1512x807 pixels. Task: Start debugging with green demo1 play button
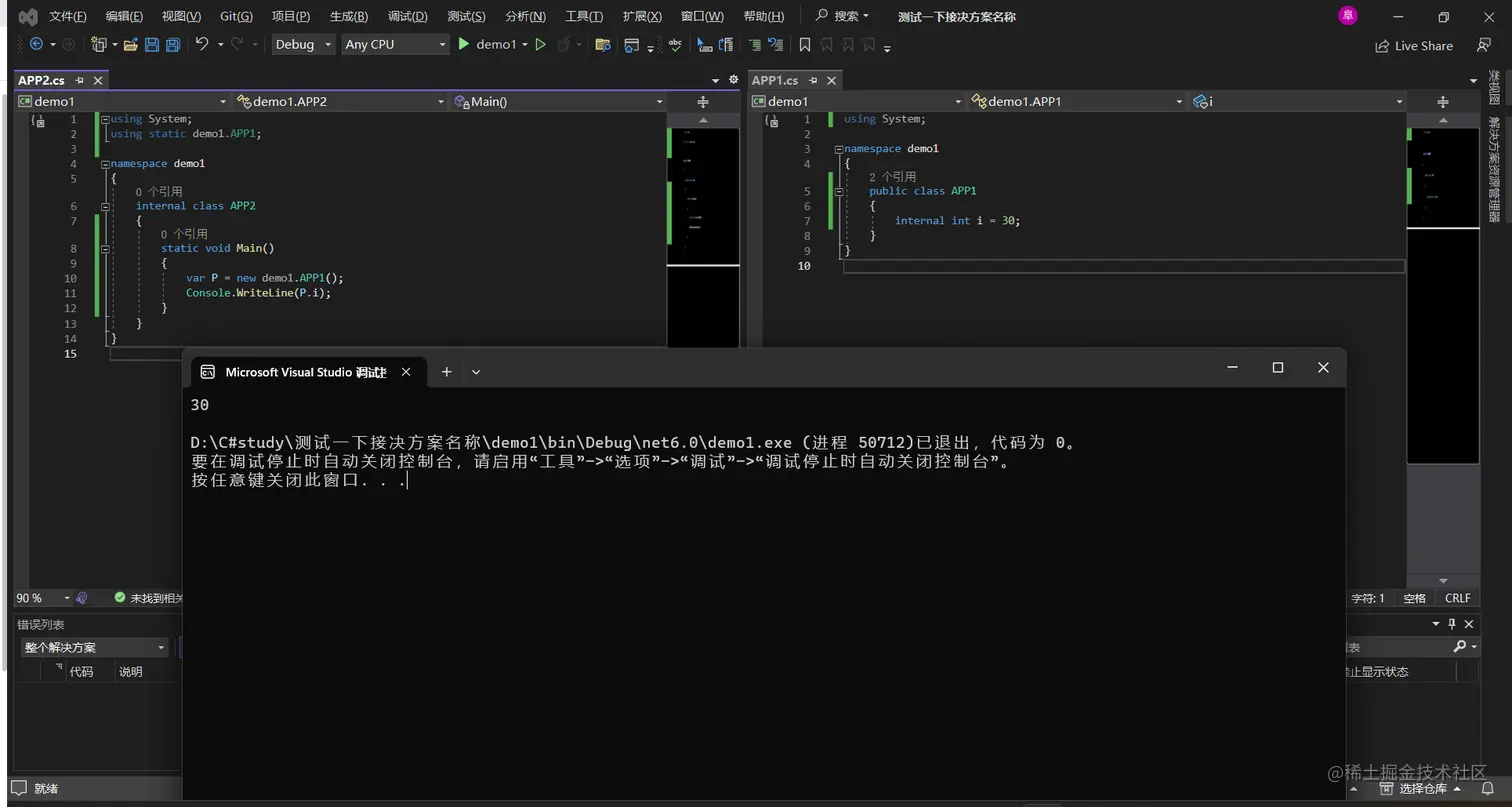[487, 44]
